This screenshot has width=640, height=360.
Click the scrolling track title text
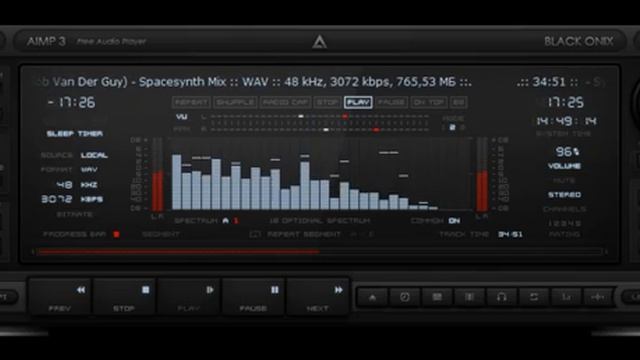pyautogui.click(x=253, y=82)
